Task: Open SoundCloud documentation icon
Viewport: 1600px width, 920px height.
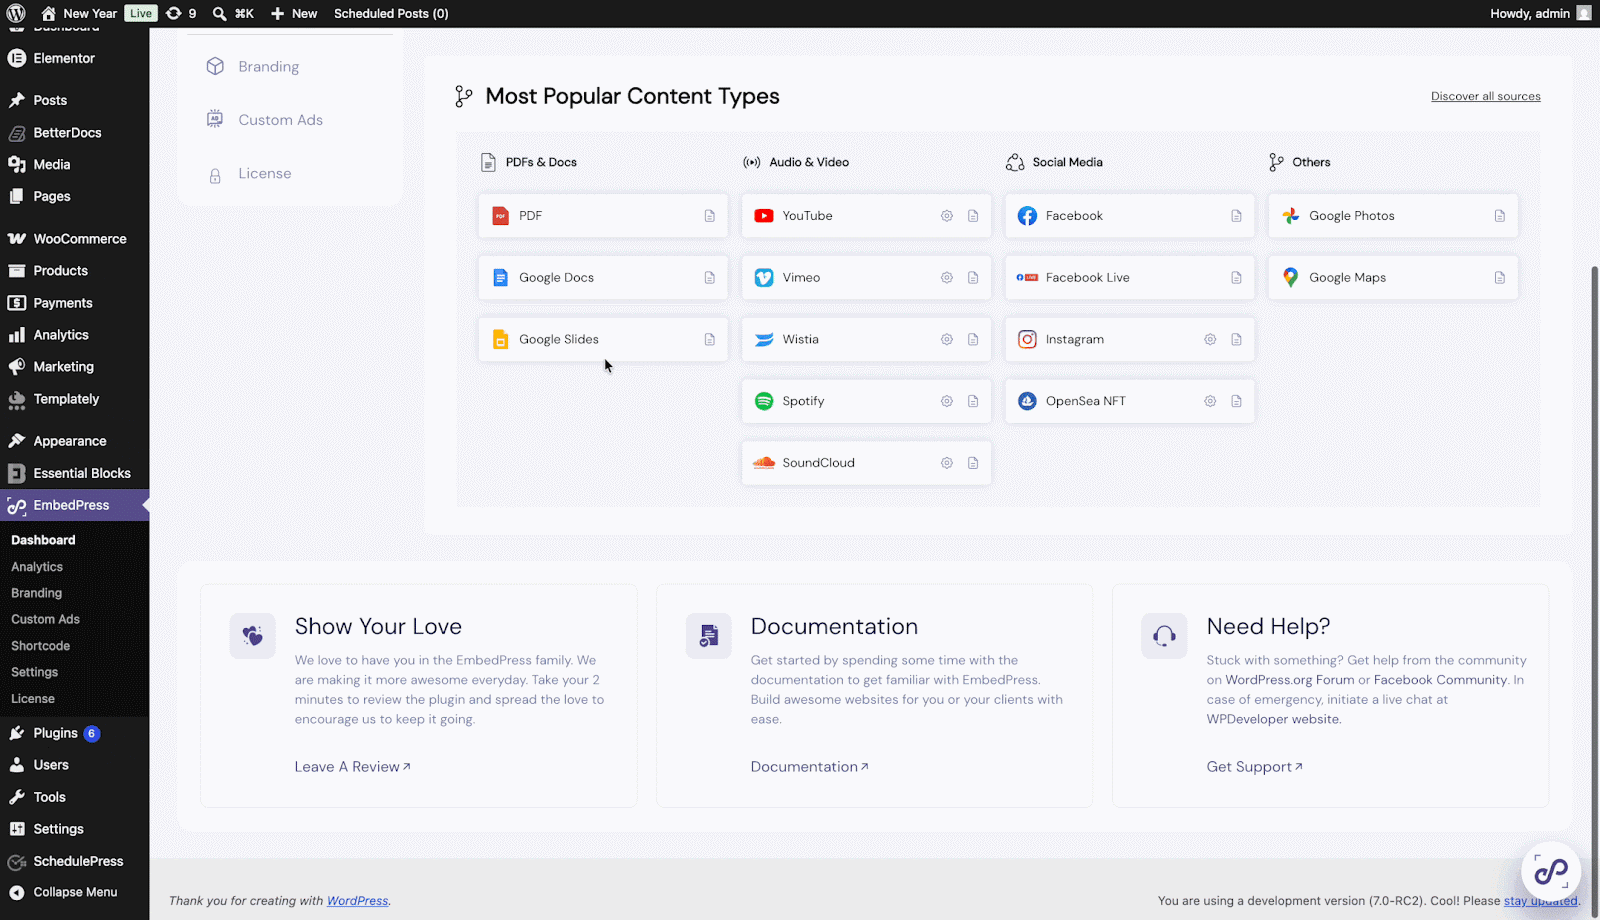Action: [x=972, y=463]
